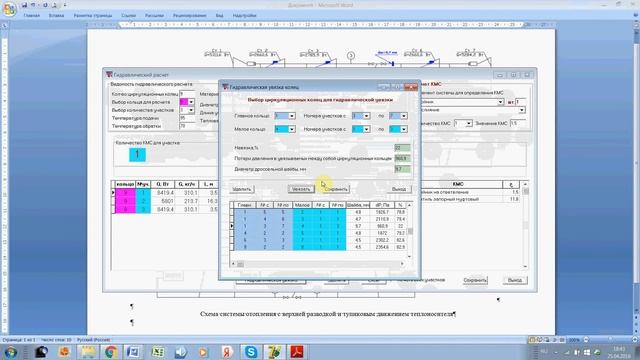Expand the Малое кольцо section start number dropdown

(366, 129)
